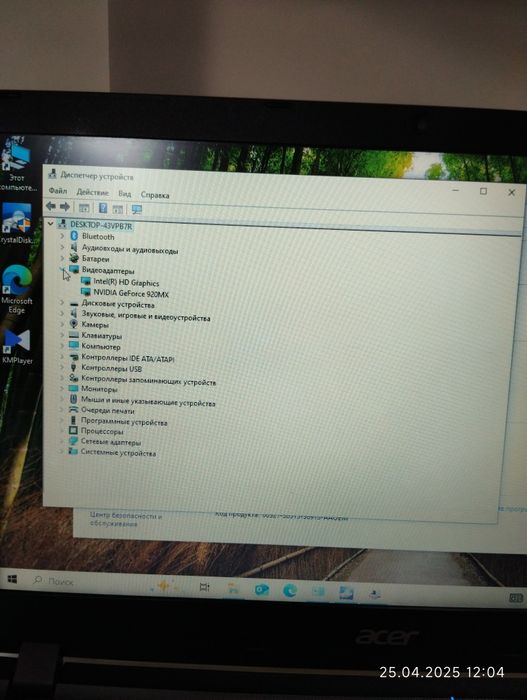Screen dimensions: 527x700
Task: Open Task View on the taskbar
Action: pos(205,588)
